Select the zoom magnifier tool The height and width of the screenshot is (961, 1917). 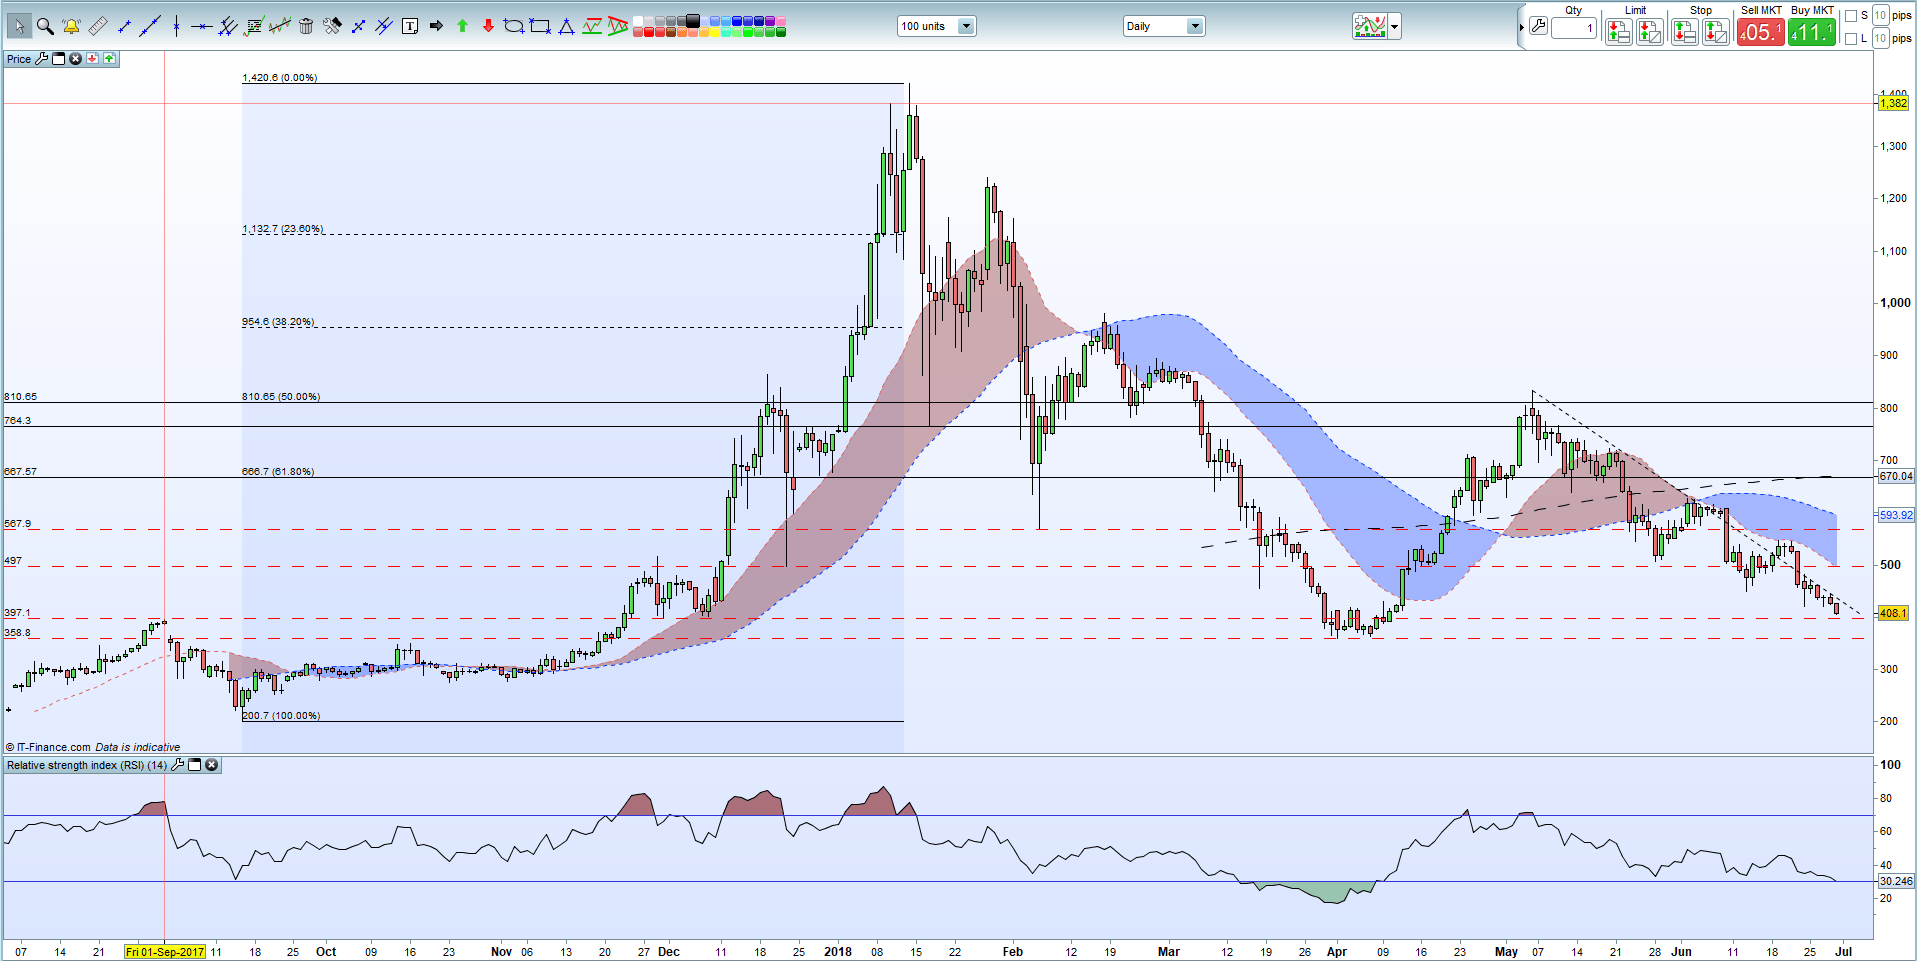point(44,26)
